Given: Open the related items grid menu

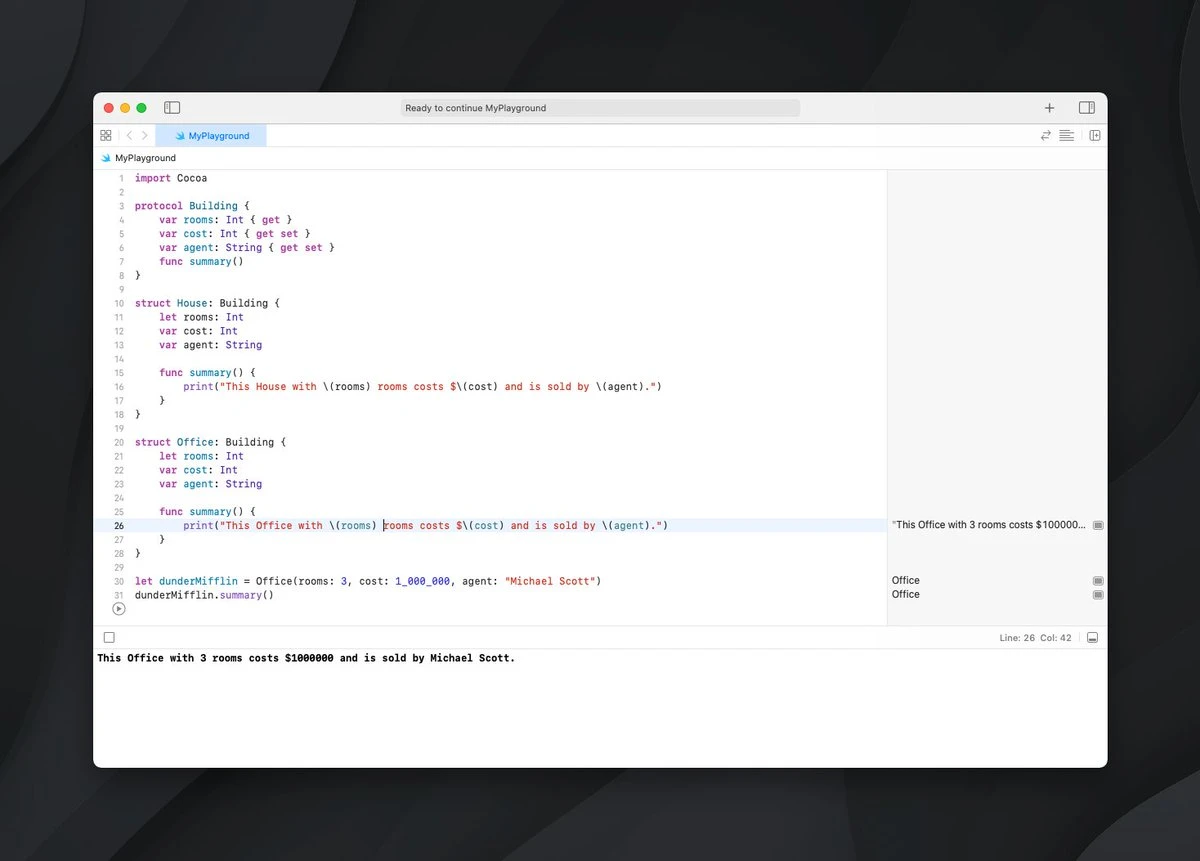Looking at the screenshot, I should pyautogui.click(x=106, y=135).
